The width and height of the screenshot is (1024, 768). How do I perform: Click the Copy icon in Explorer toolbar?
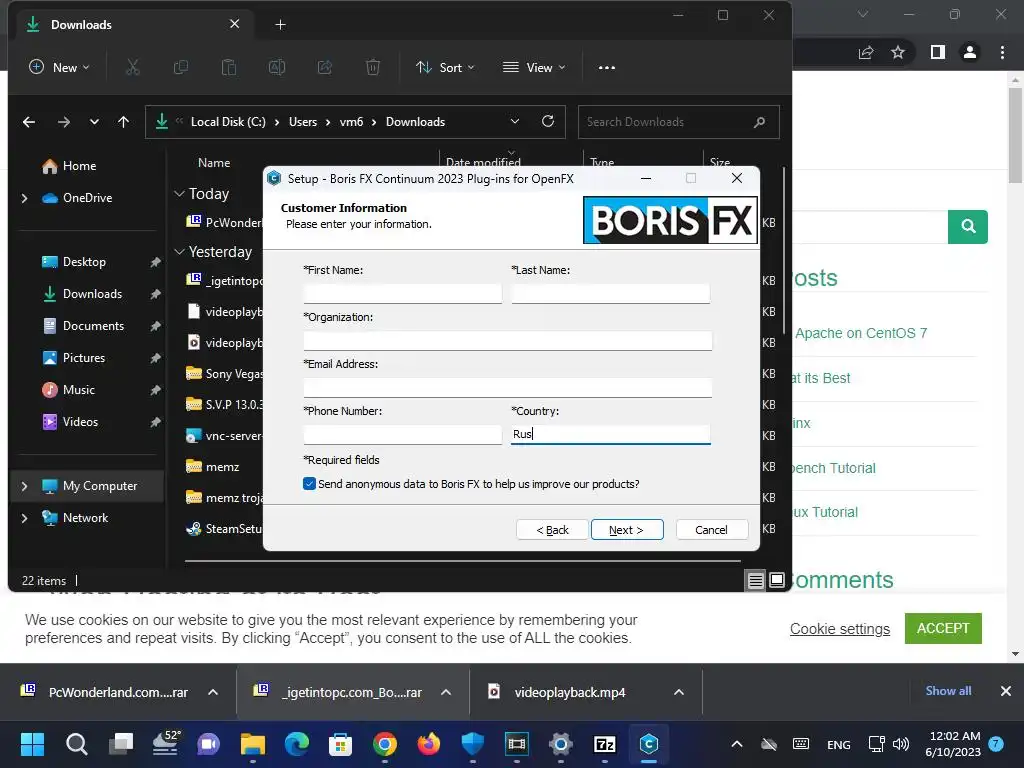[181, 67]
